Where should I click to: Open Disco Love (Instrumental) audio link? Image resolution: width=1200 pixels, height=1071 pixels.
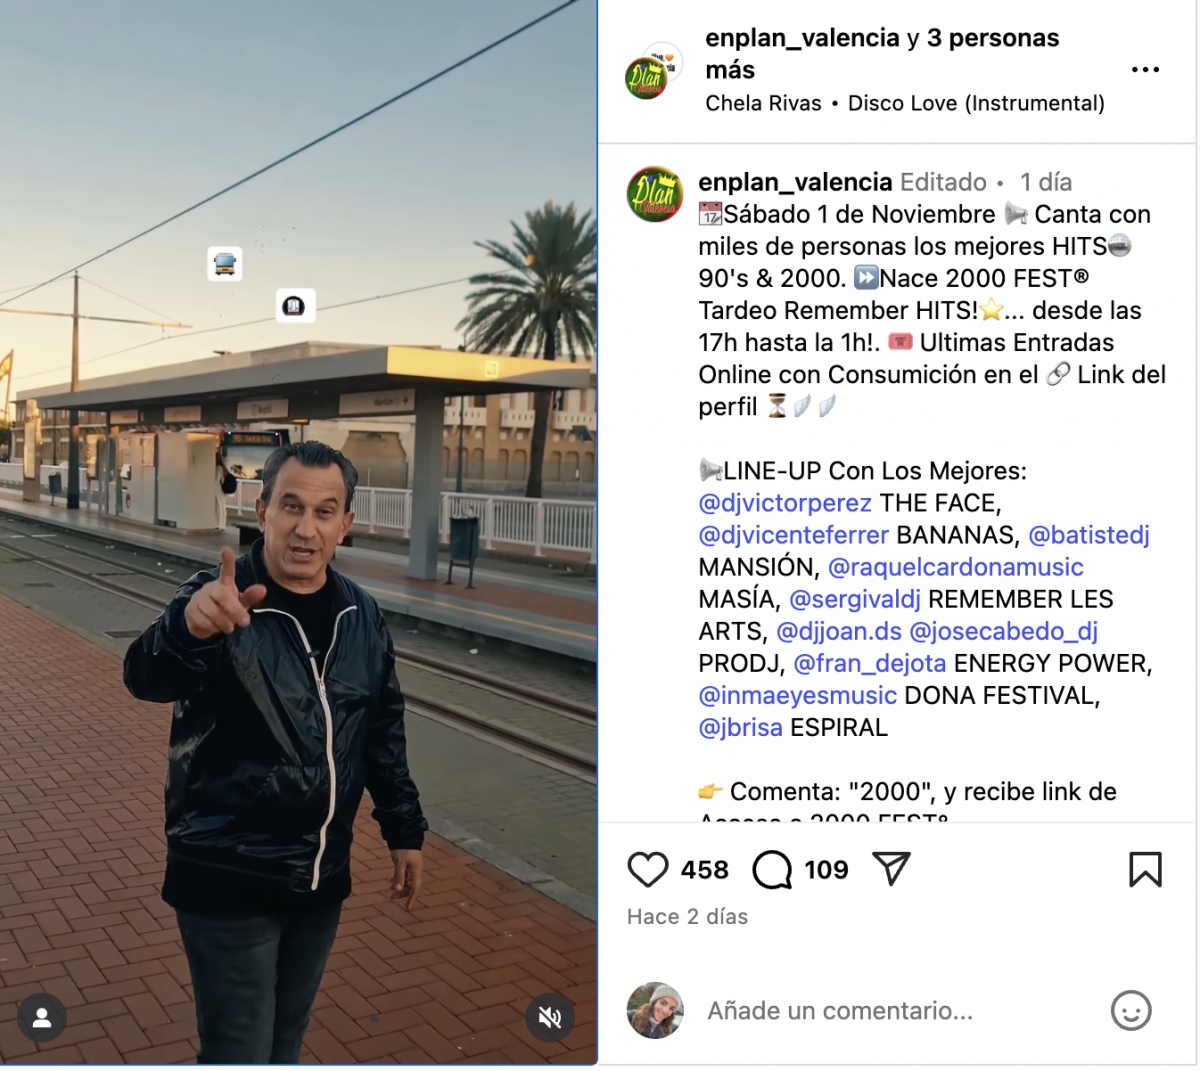tap(976, 103)
